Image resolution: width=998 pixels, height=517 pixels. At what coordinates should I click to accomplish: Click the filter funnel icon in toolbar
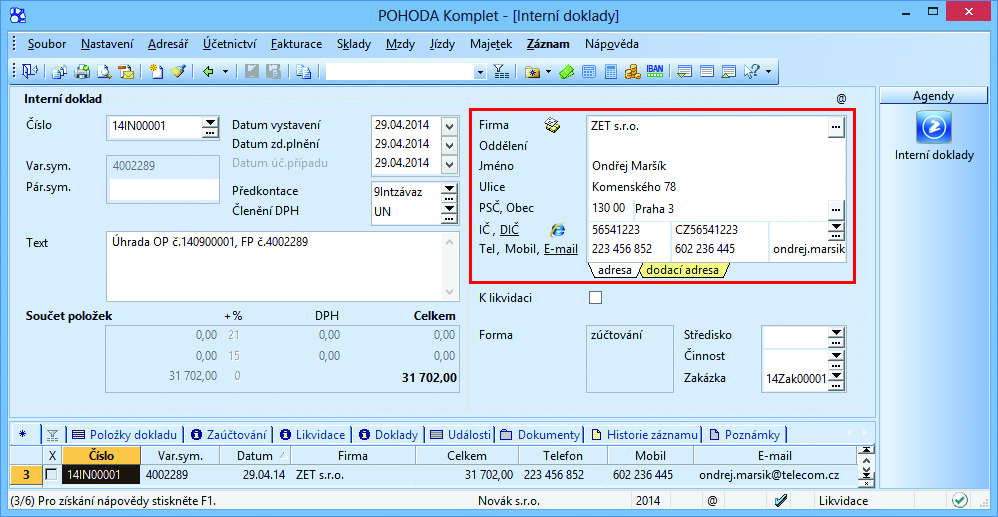click(x=502, y=72)
